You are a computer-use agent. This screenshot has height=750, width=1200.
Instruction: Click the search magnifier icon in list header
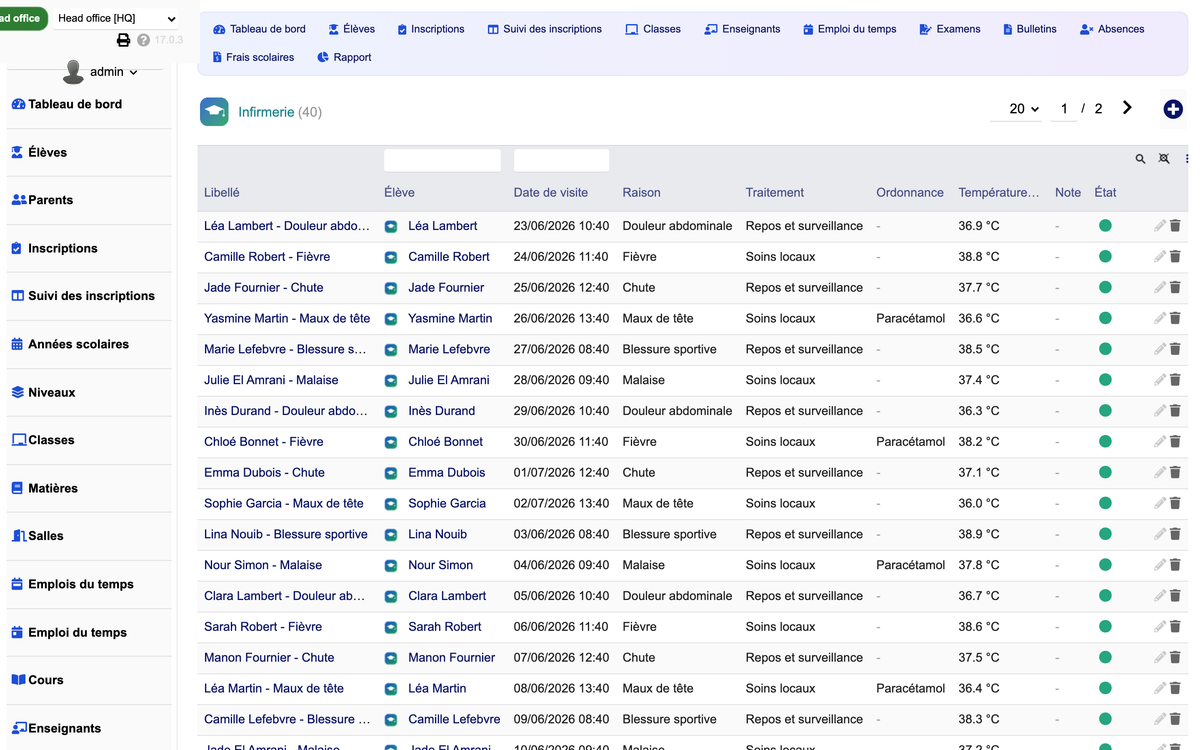(1140, 159)
